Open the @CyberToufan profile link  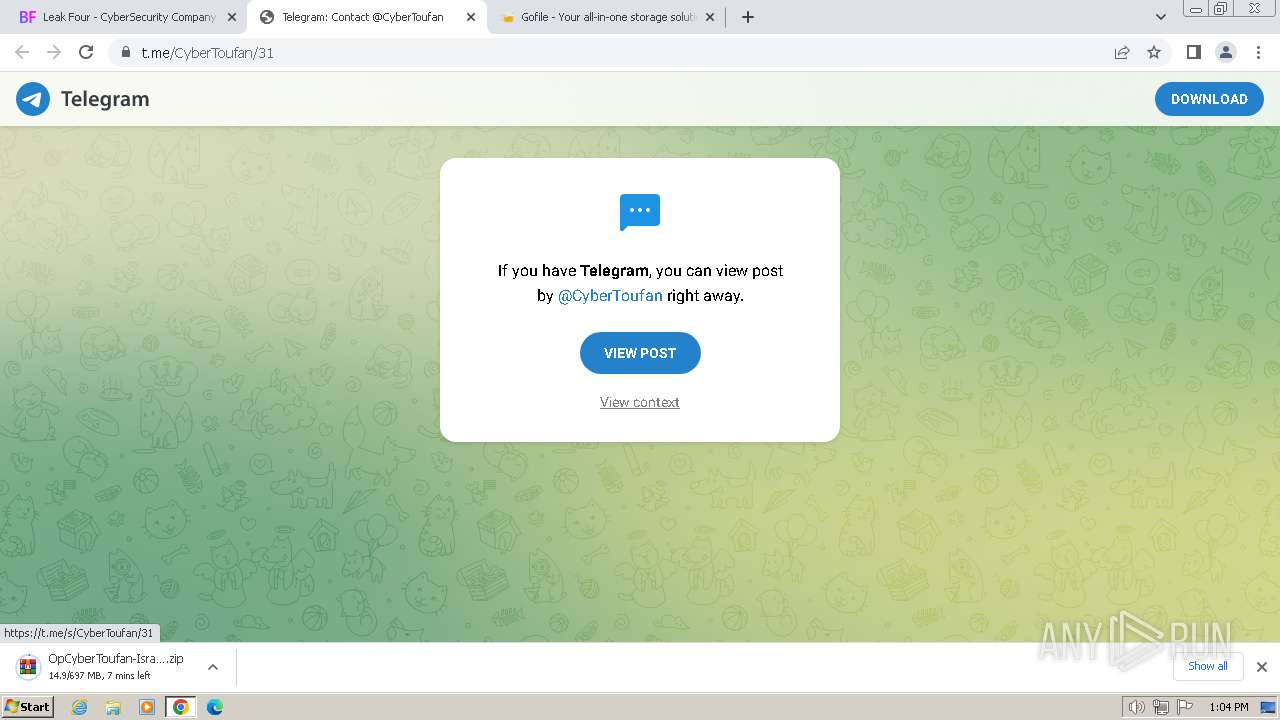pos(610,296)
